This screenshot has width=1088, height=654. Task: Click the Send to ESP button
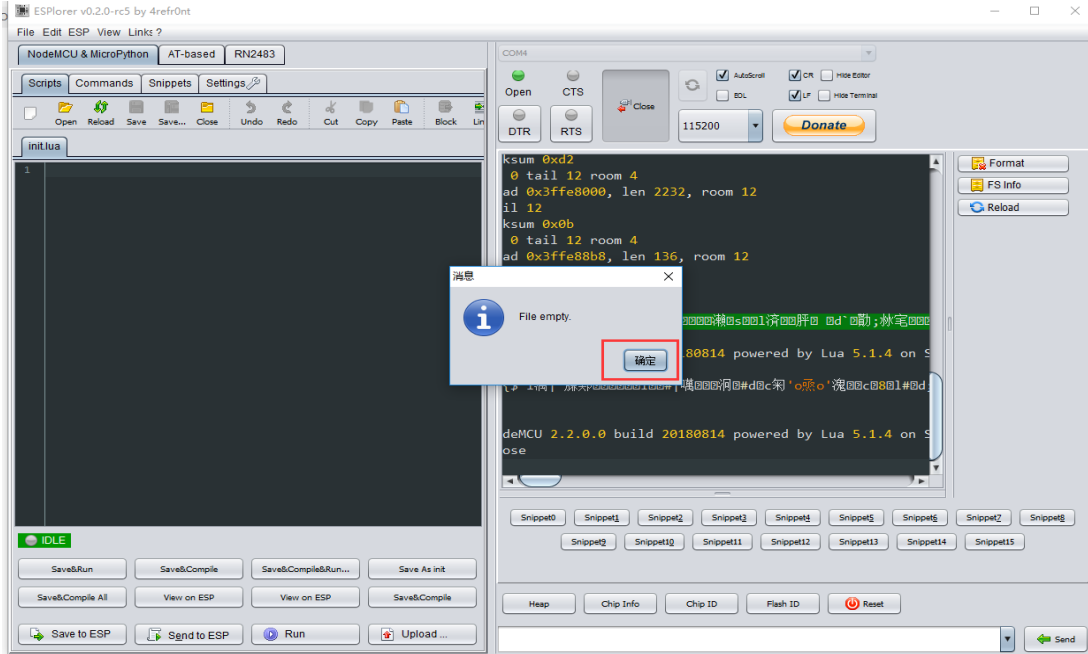pyautogui.click(x=189, y=635)
